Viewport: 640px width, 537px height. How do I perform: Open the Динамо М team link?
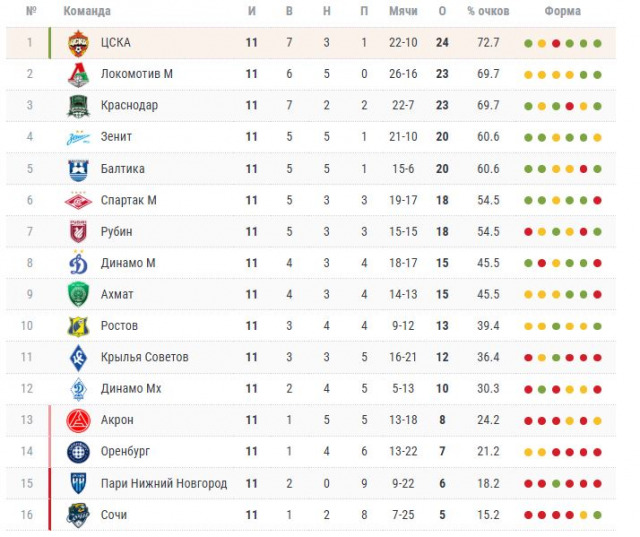click(129, 263)
